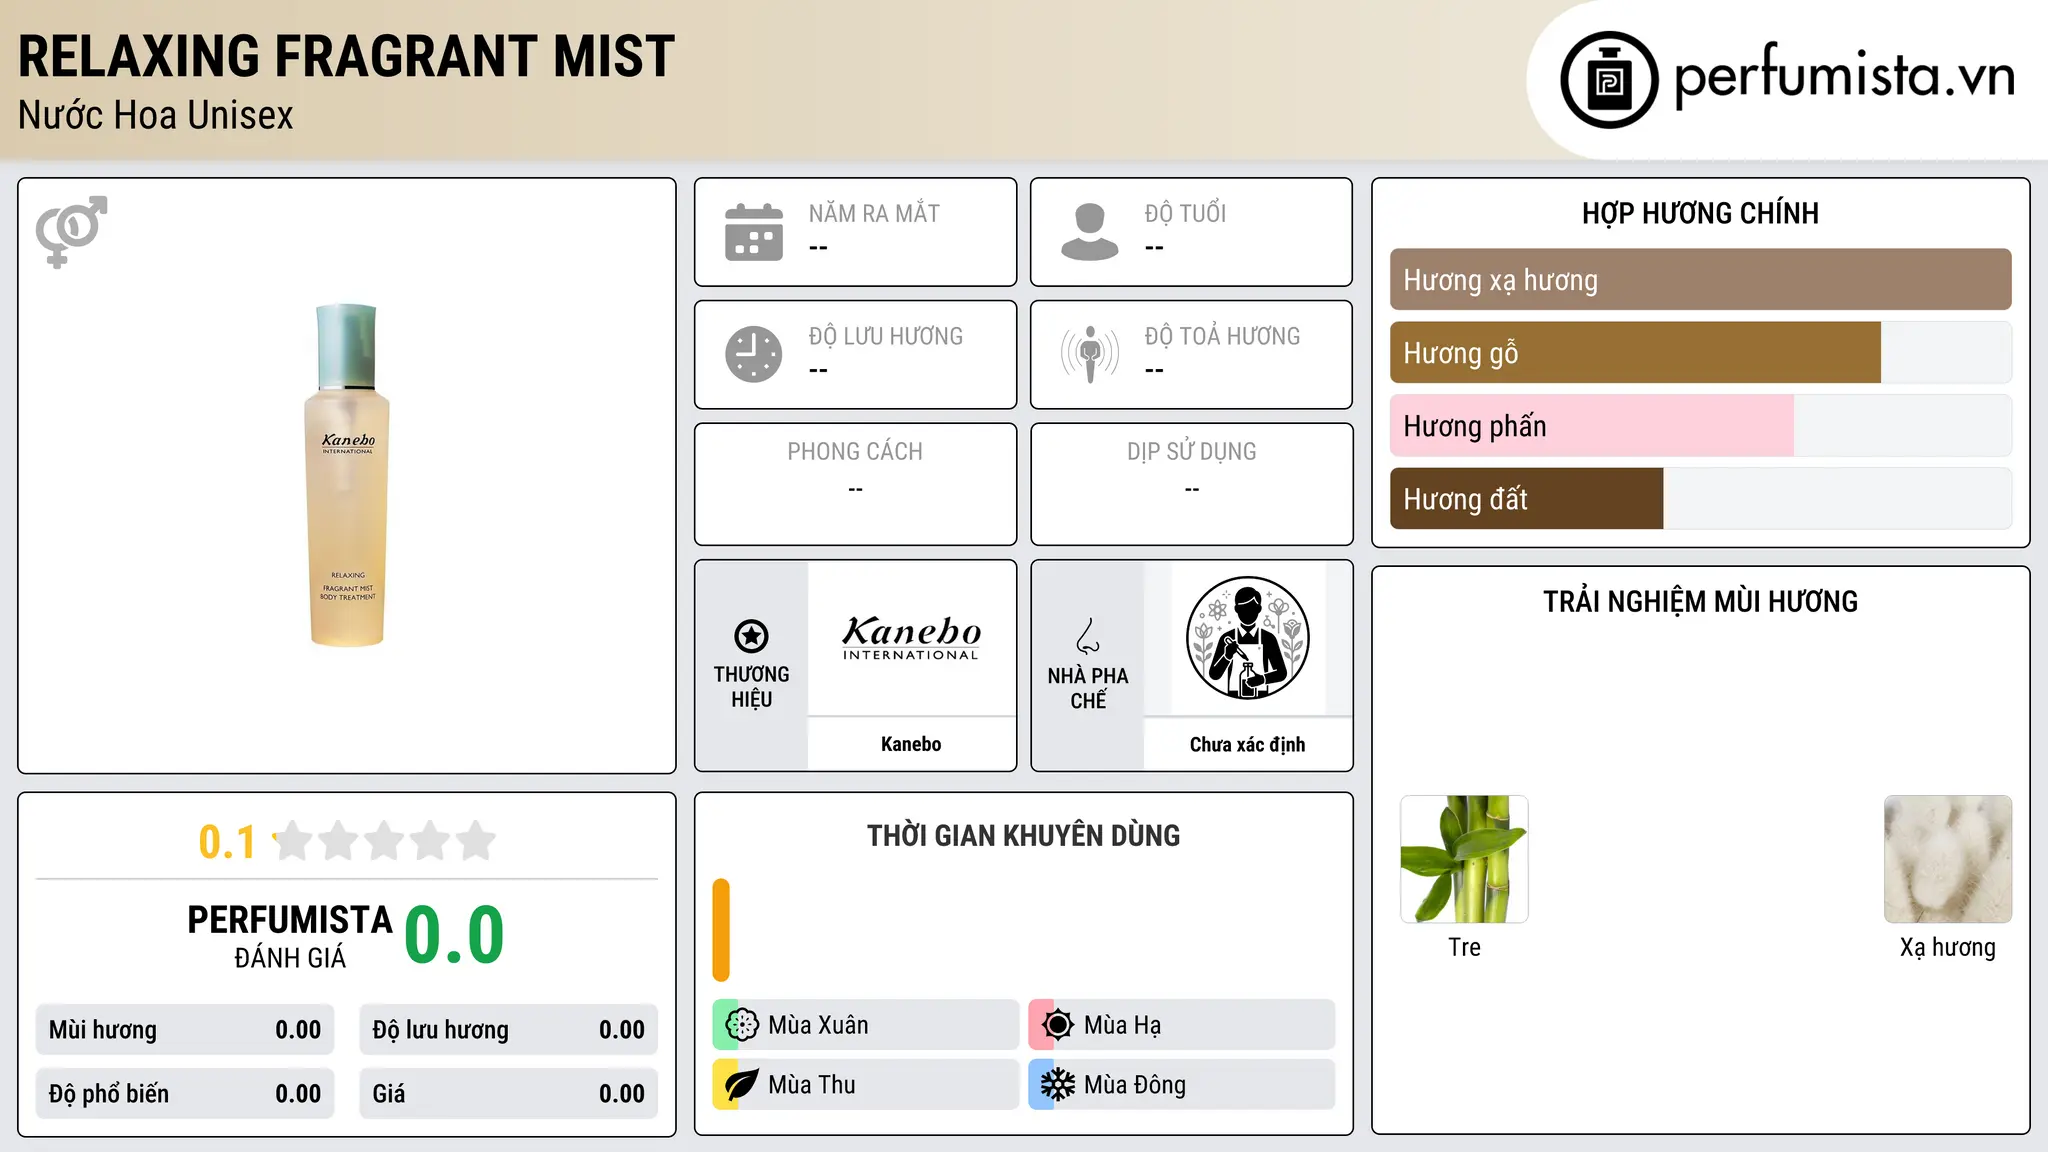Click the THƯƠNG HIỆU label
The width and height of the screenshot is (2048, 1152).
pos(751,687)
